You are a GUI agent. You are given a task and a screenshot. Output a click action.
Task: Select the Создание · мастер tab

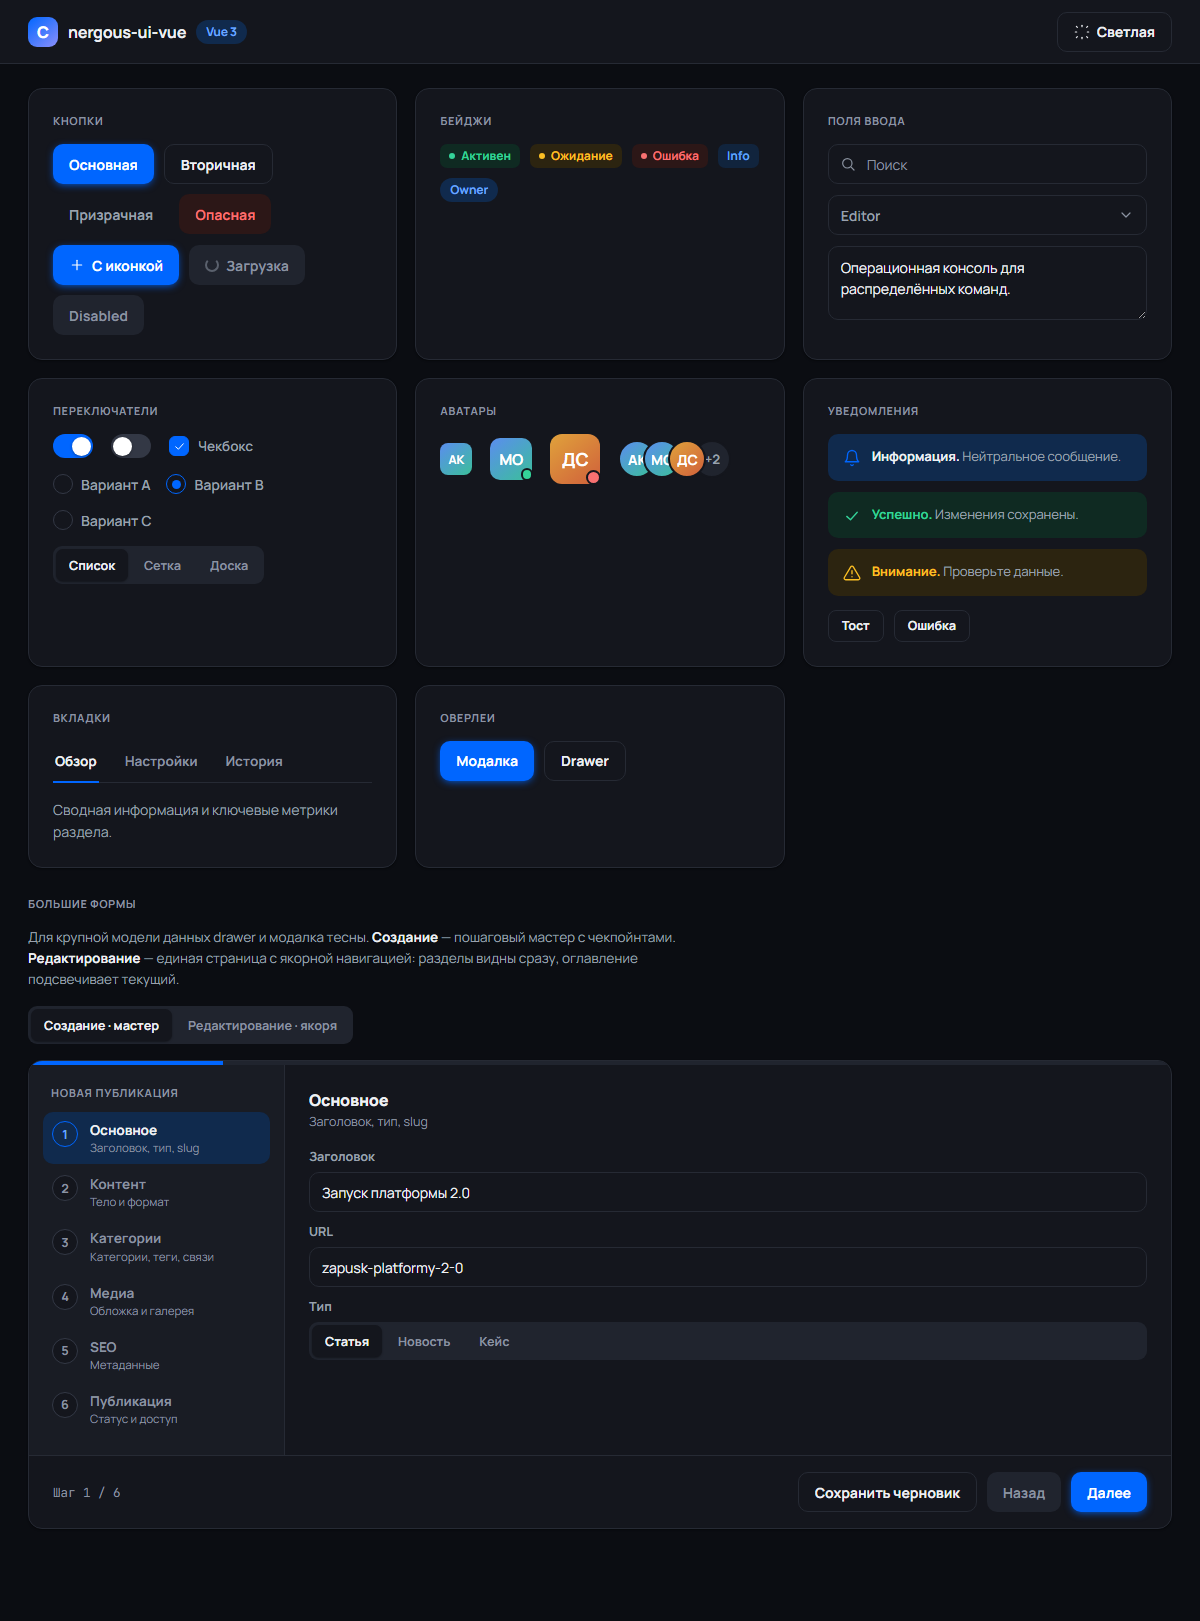click(101, 1025)
